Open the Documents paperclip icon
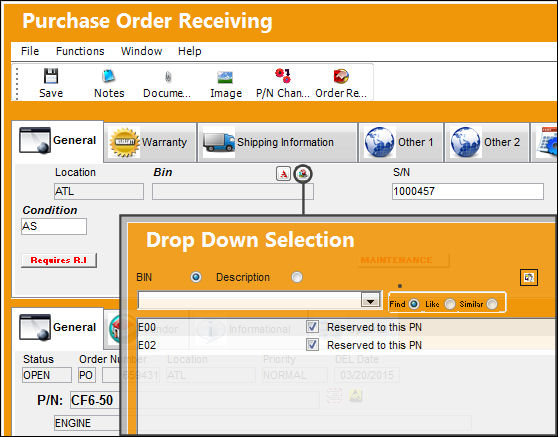 point(167,76)
